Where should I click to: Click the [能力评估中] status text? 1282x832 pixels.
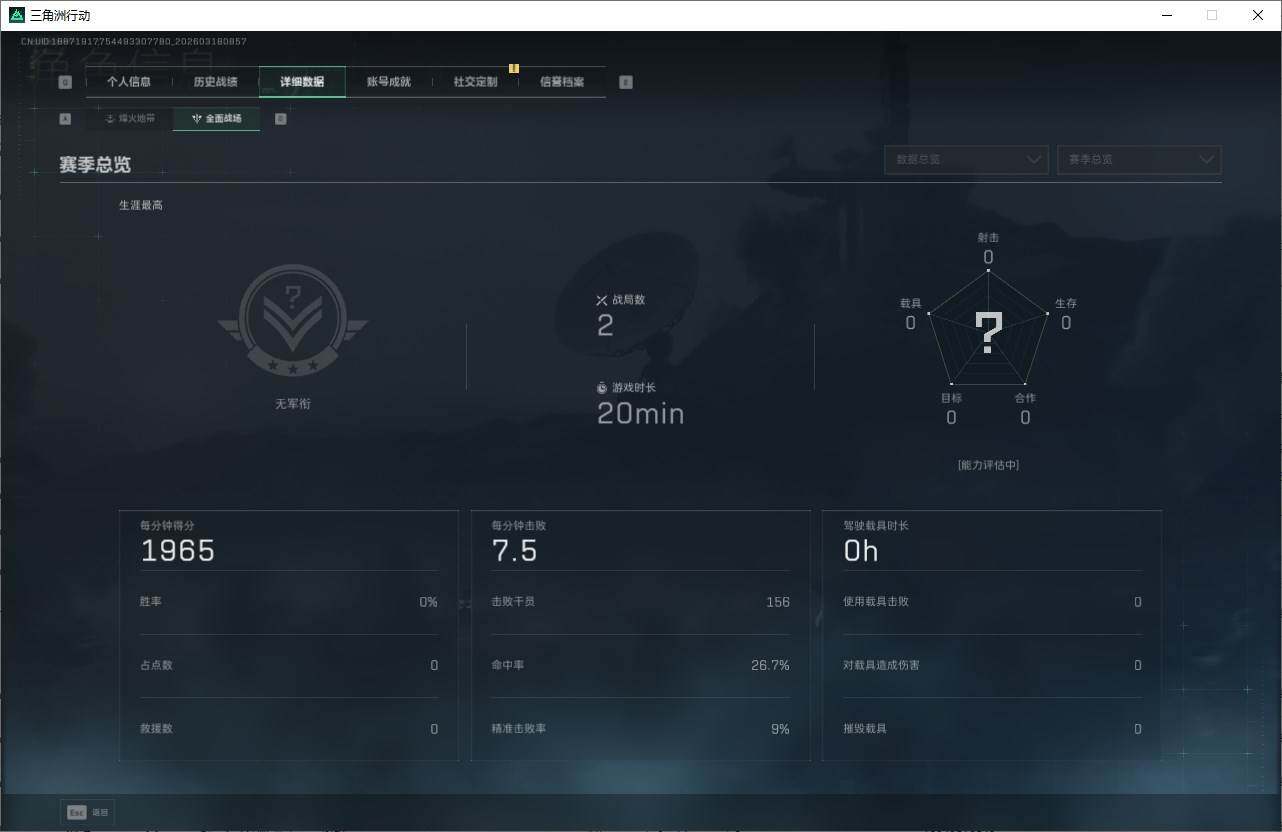988,465
